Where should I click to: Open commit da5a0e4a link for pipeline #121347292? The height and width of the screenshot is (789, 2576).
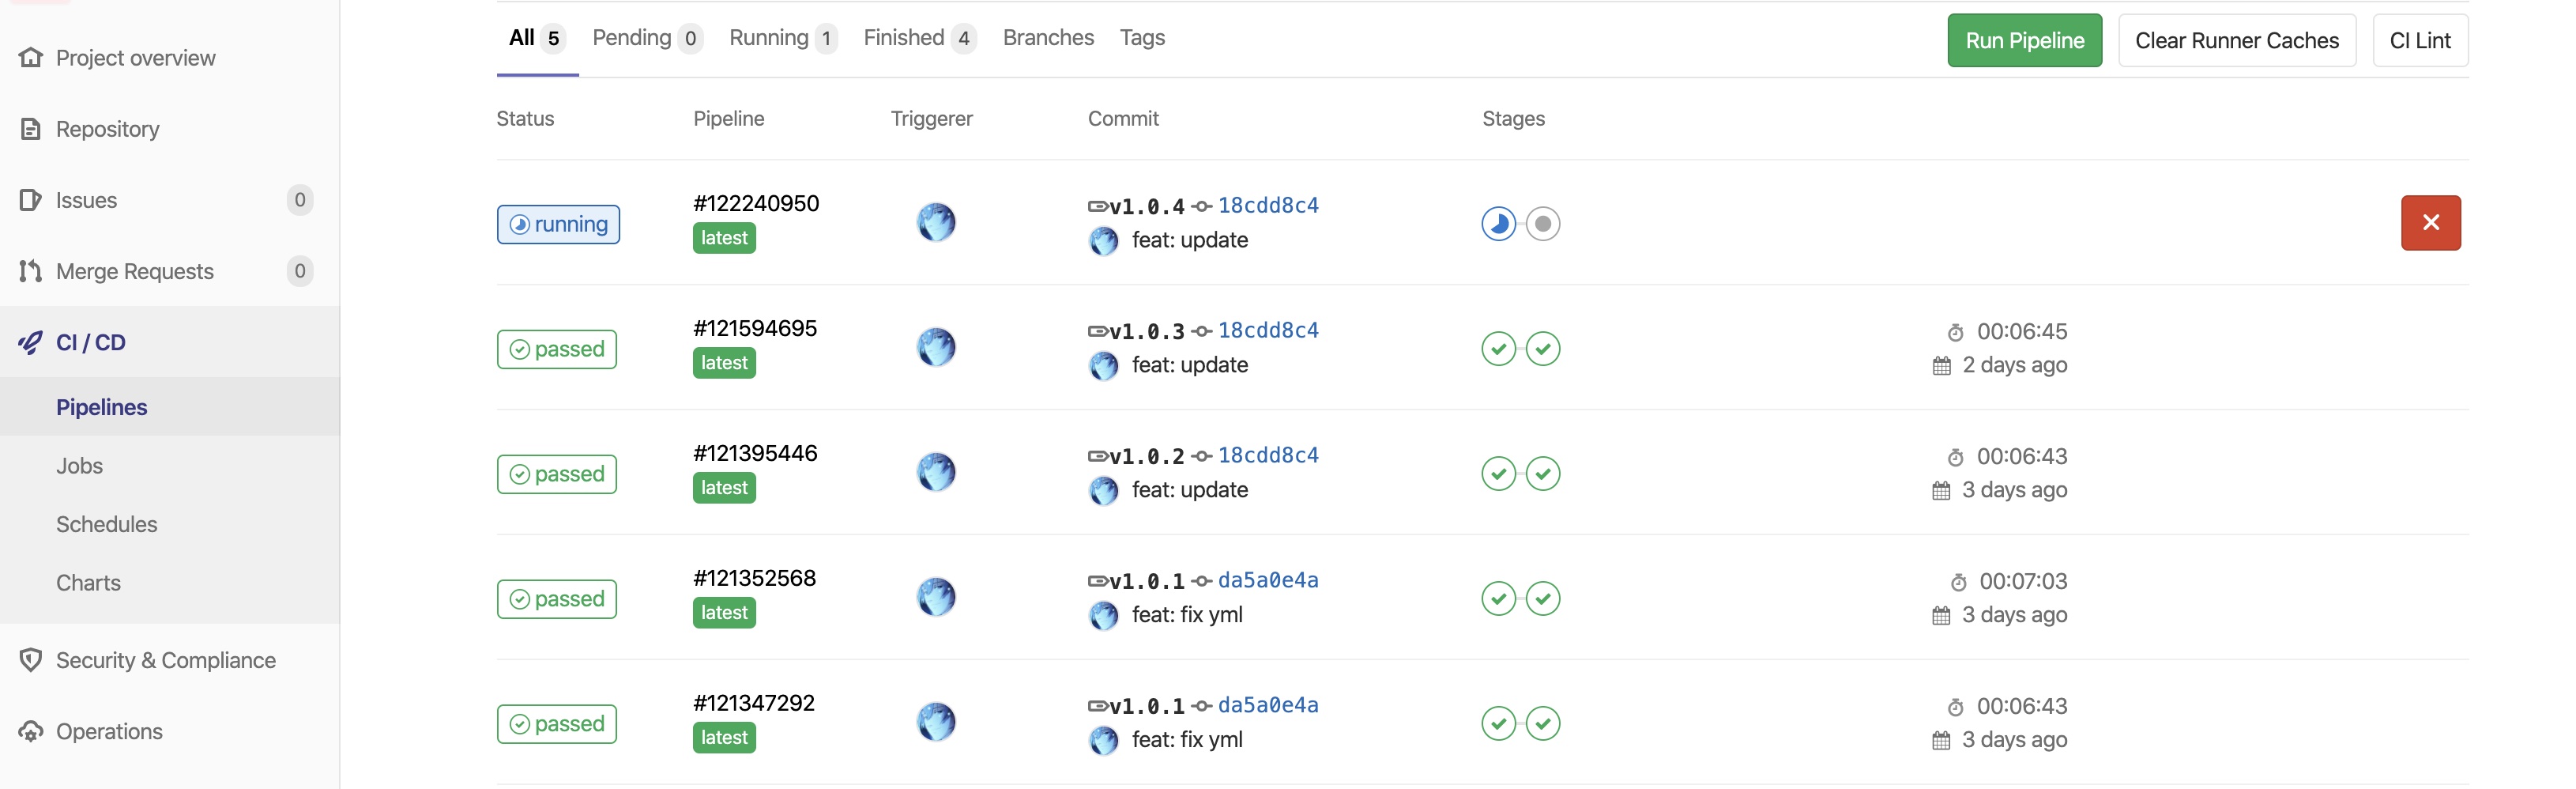(x=1267, y=705)
